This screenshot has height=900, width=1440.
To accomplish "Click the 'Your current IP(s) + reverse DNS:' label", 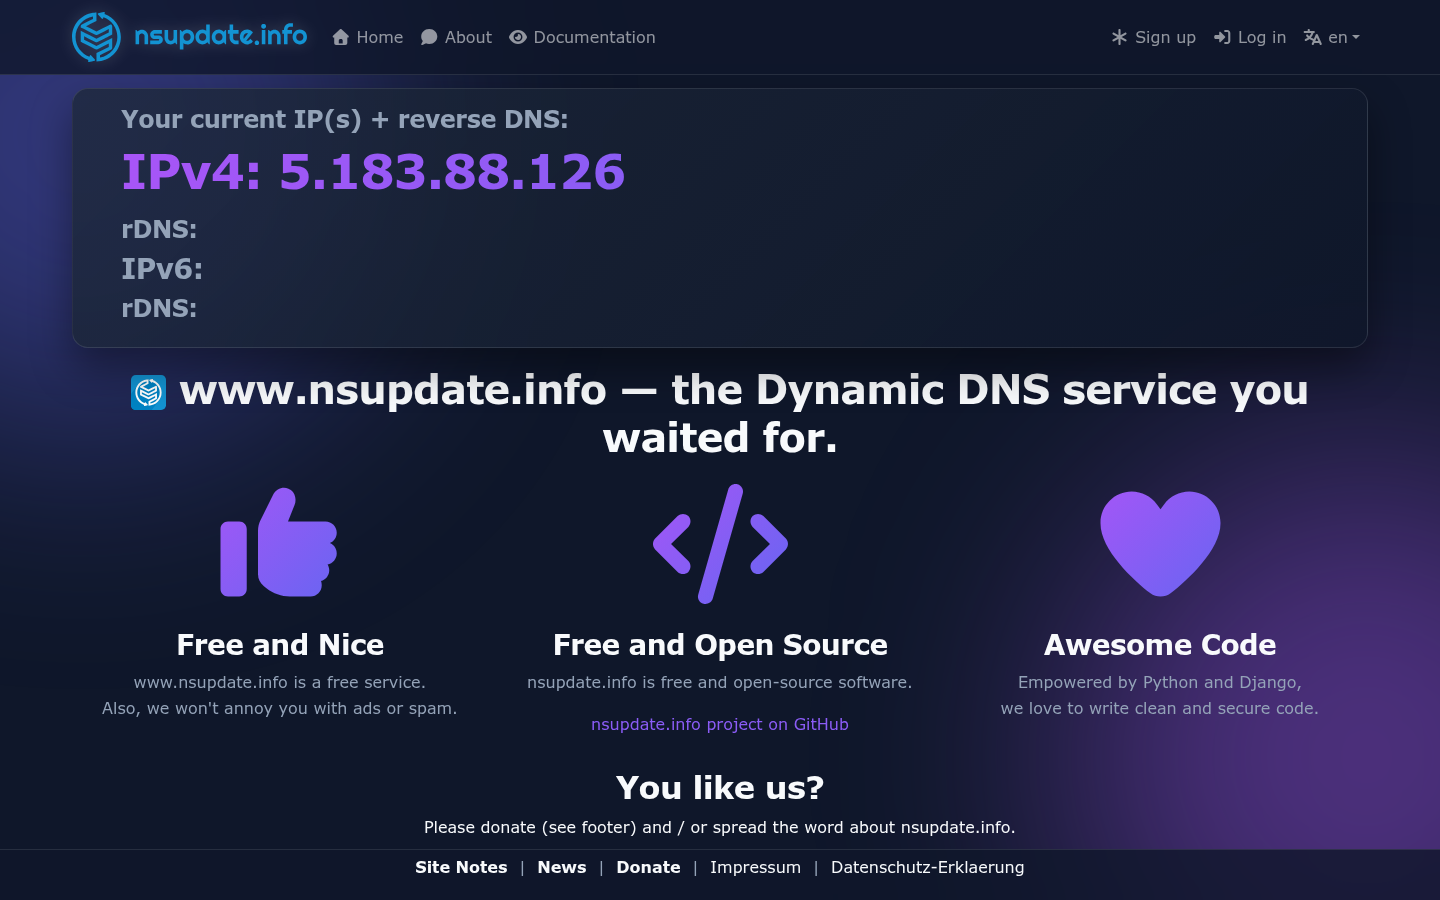I will (x=345, y=120).
